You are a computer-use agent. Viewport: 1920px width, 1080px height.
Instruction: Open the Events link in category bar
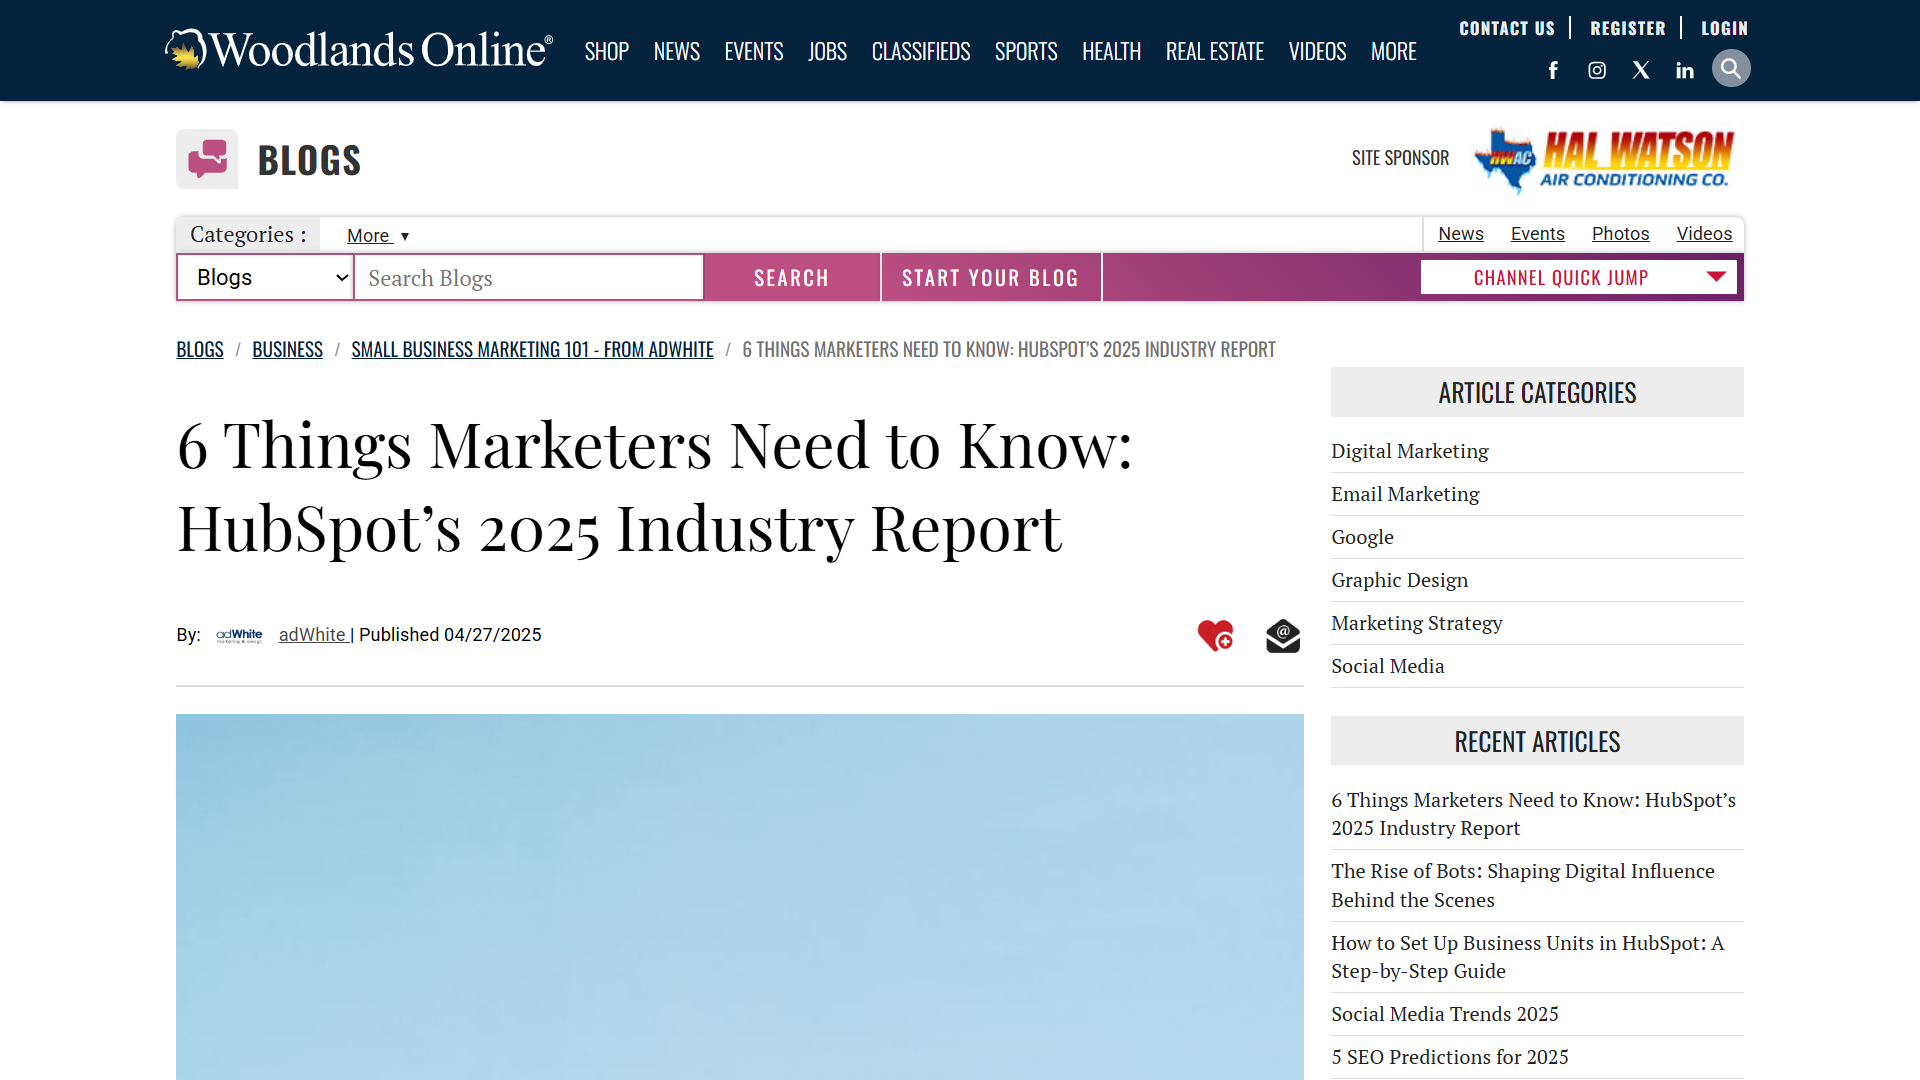coord(1538,233)
